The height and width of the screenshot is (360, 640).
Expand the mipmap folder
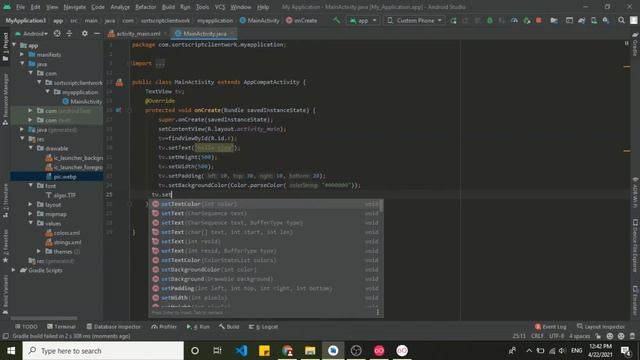tap(31, 214)
